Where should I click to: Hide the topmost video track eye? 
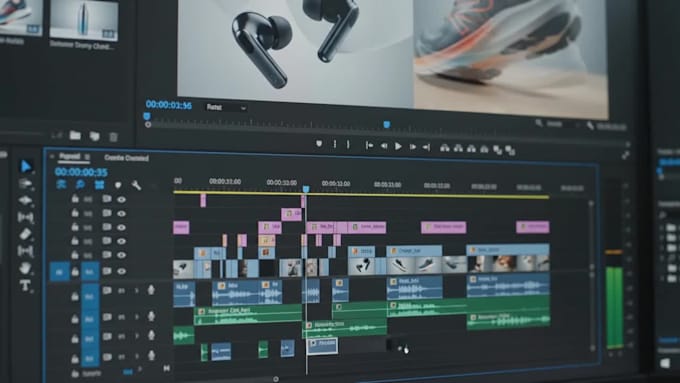tap(121, 200)
